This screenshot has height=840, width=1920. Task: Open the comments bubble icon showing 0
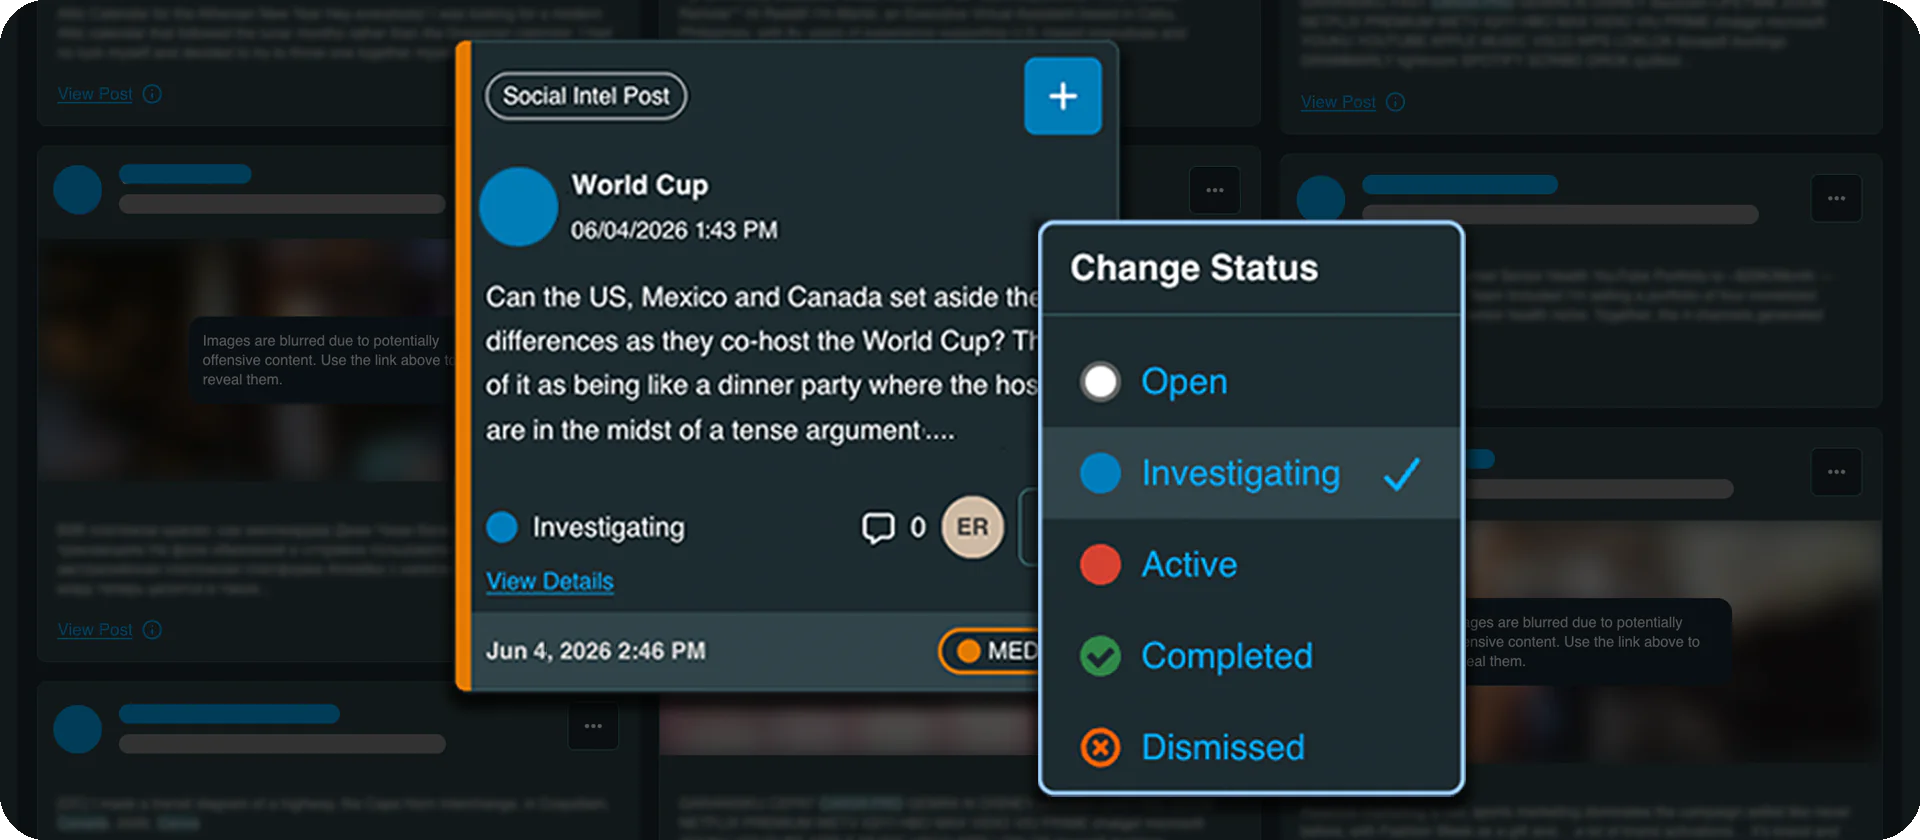coord(878,528)
